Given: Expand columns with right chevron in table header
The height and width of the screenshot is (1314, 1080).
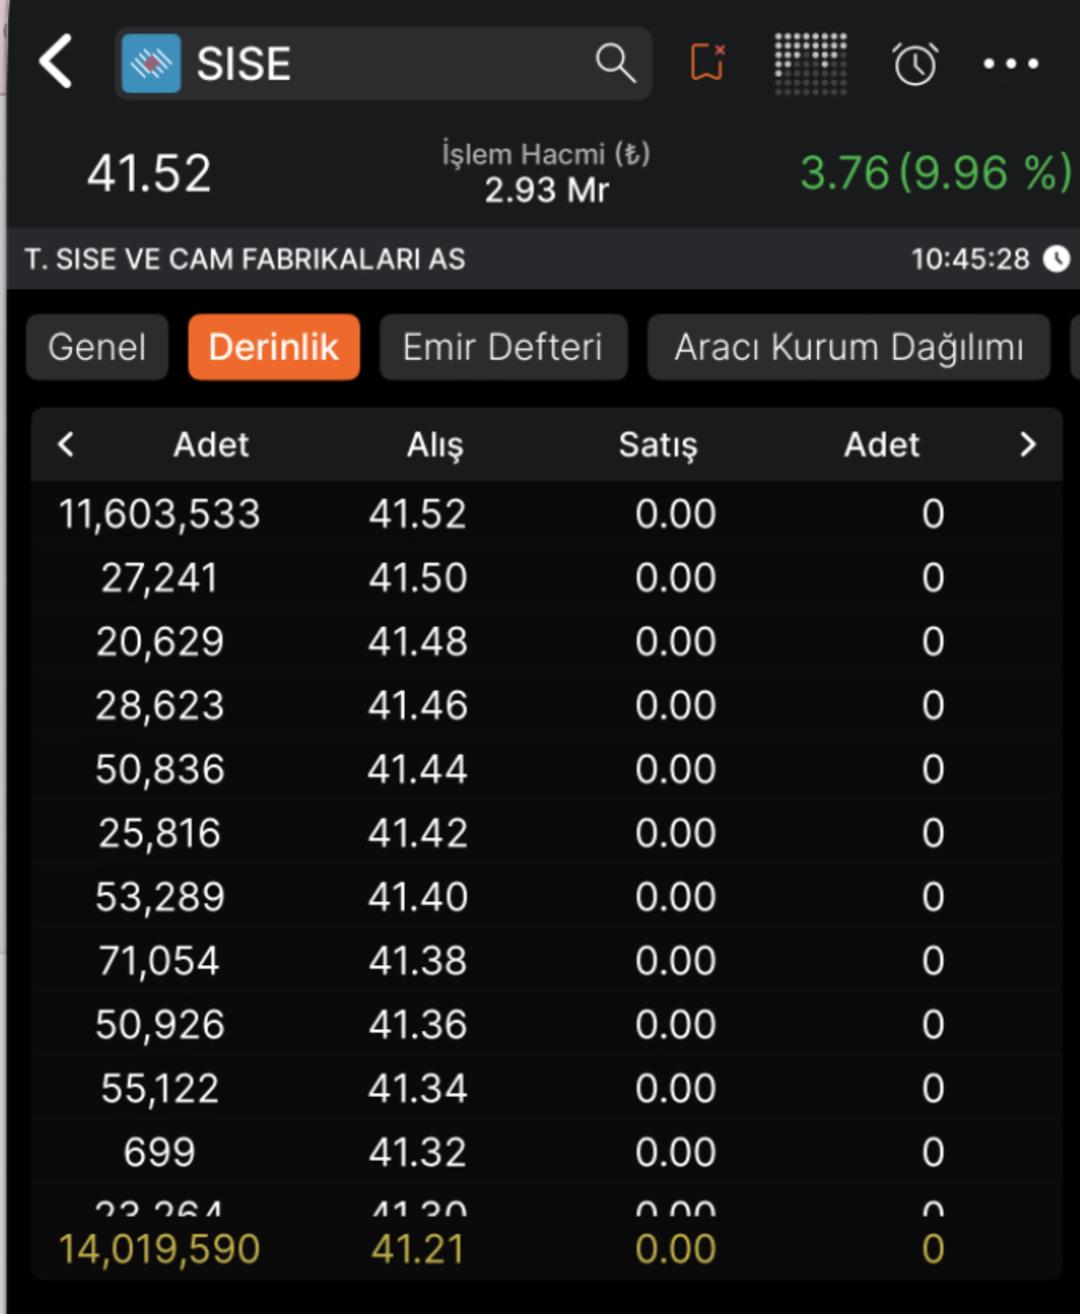Looking at the screenshot, I should click(x=1027, y=444).
